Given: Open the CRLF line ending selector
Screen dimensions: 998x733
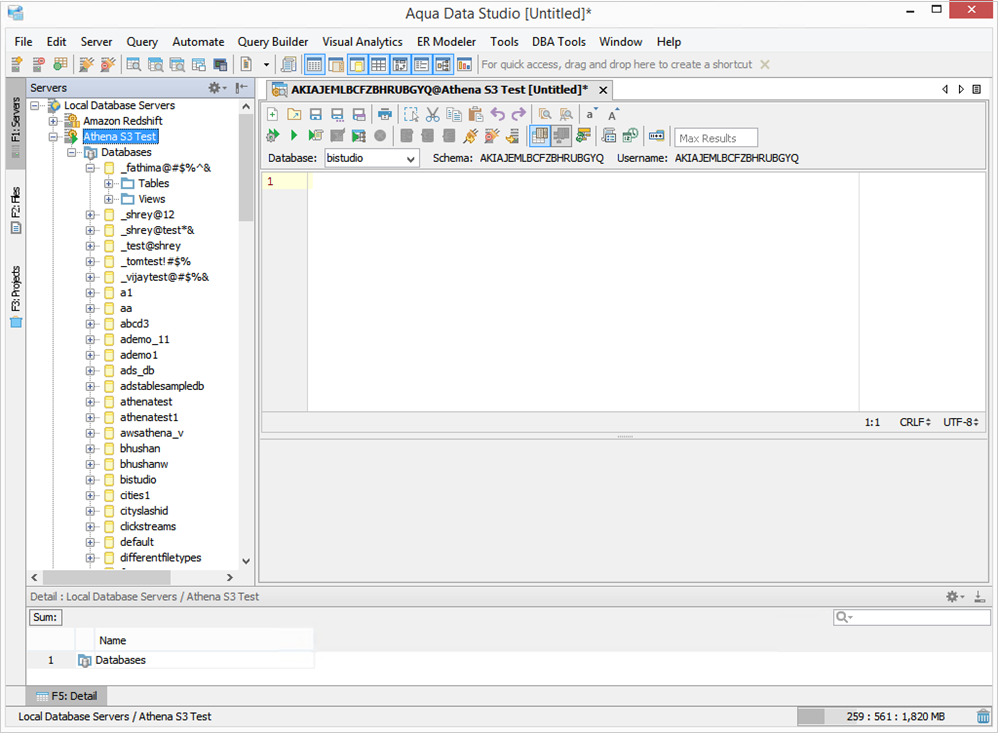Looking at the screenshot, I should click(x=915, y=422).
